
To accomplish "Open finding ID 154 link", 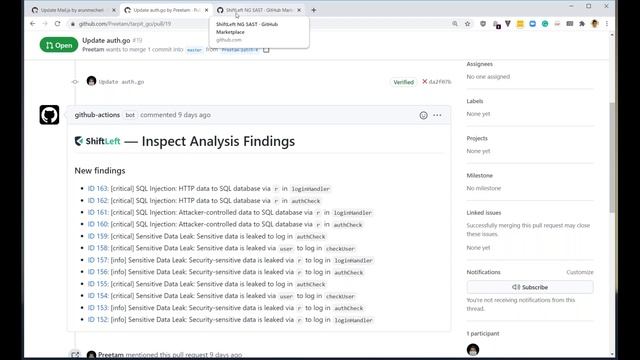I will [98, 296].
